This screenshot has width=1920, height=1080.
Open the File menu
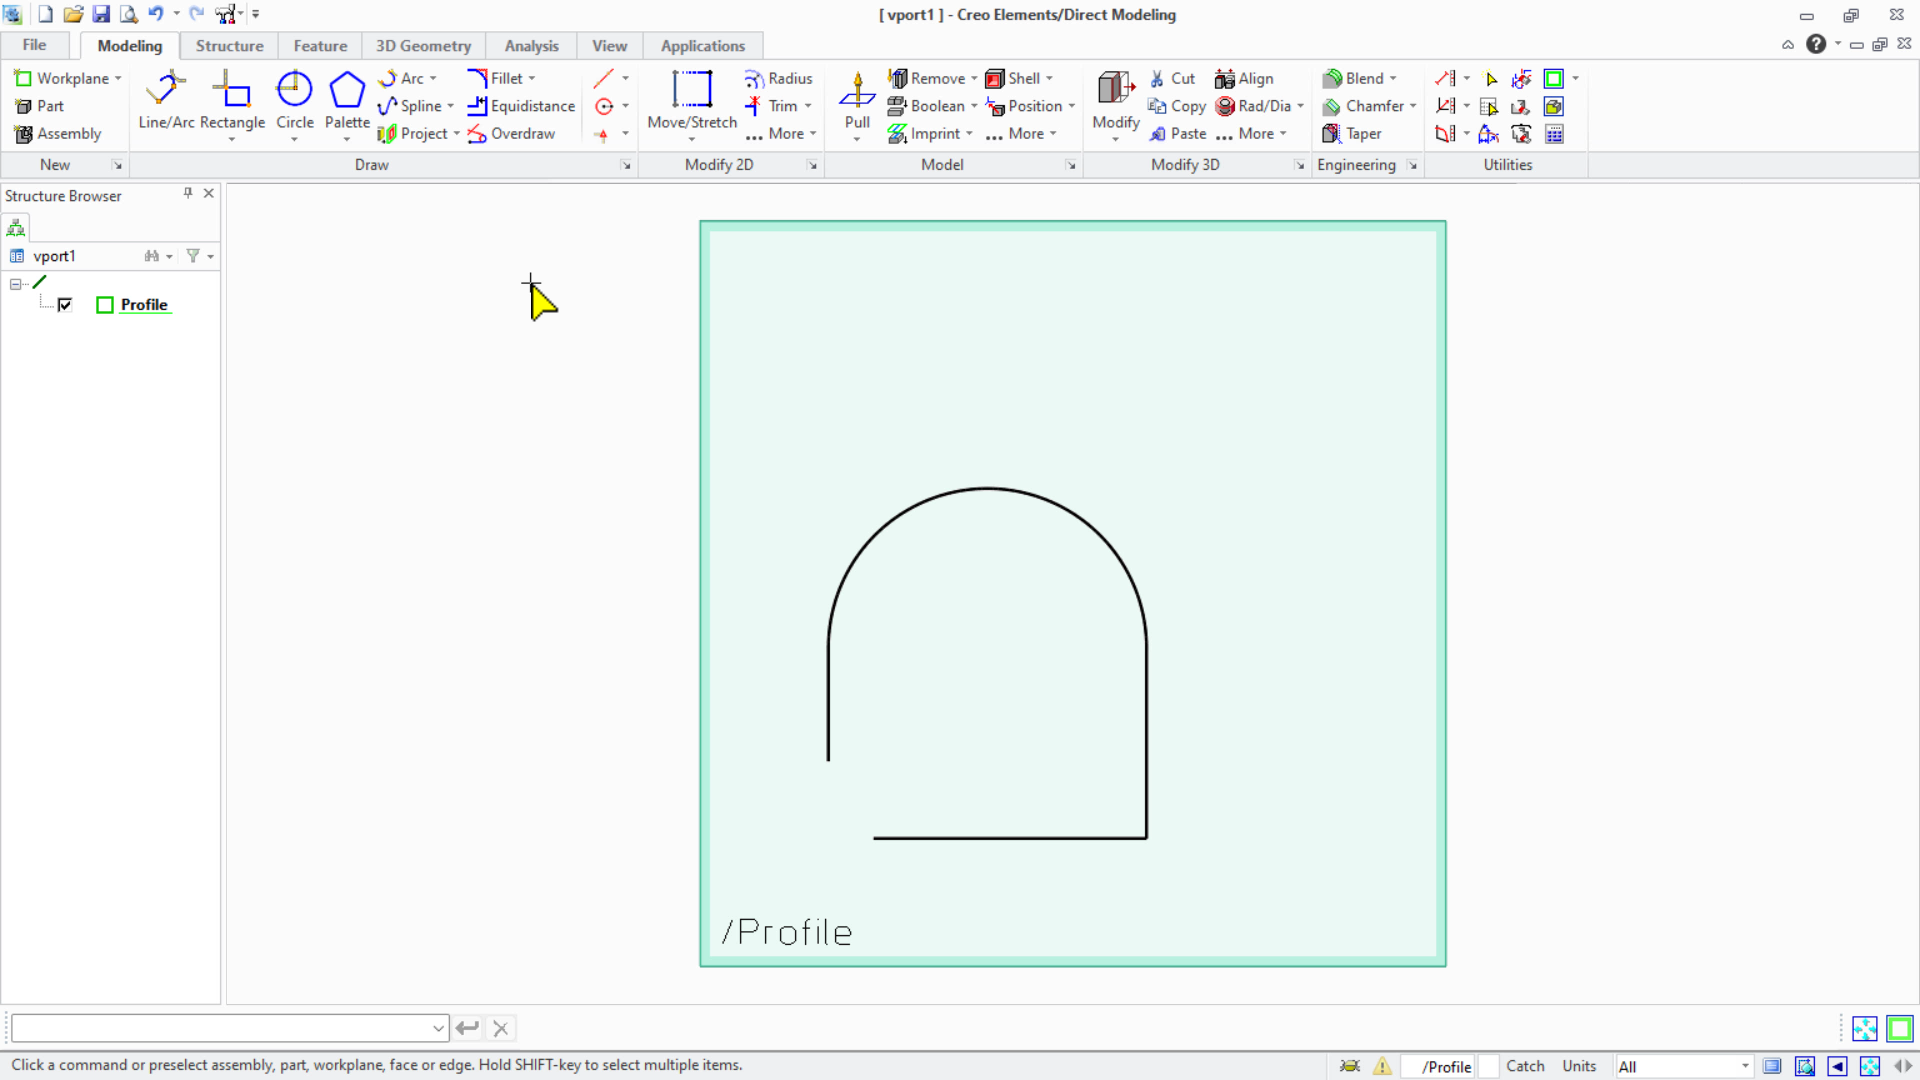tap(35, 45)
